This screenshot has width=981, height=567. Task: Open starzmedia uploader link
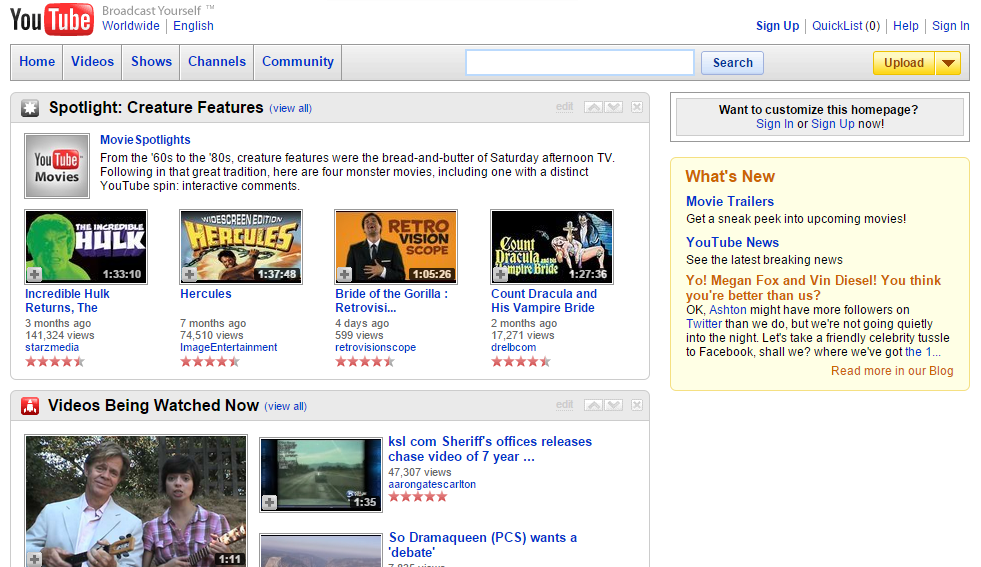[52, 347]
